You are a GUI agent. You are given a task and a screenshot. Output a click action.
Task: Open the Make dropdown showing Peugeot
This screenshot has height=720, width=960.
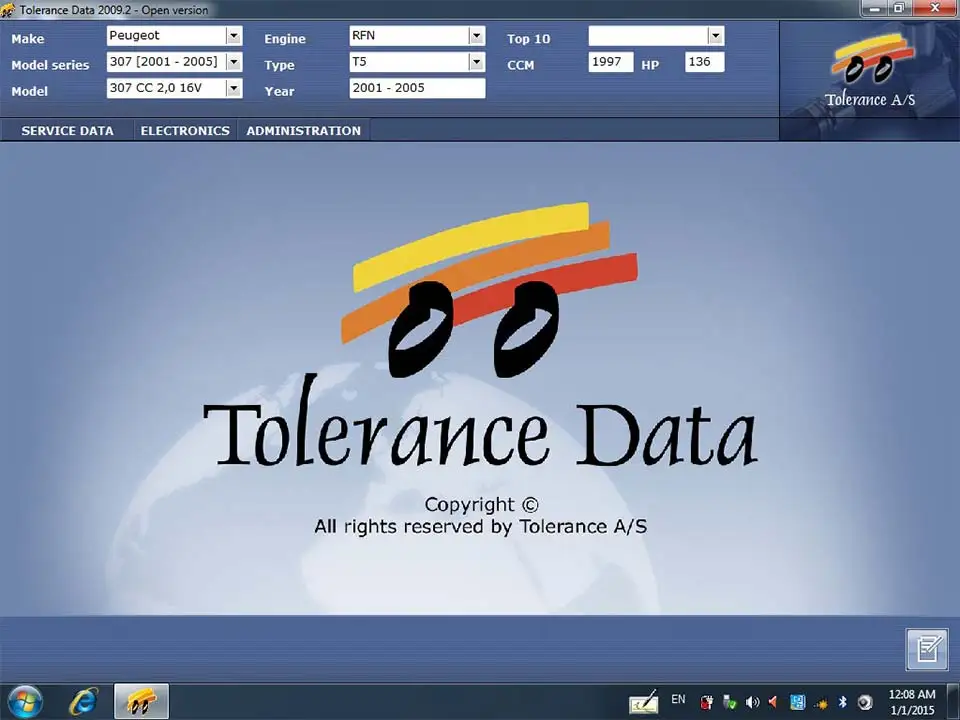233,36
